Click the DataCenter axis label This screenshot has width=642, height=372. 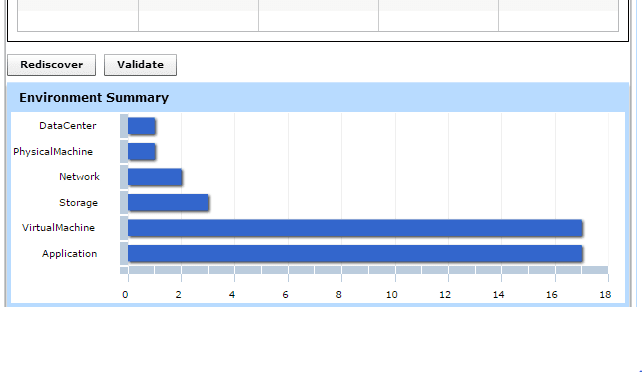68,126
